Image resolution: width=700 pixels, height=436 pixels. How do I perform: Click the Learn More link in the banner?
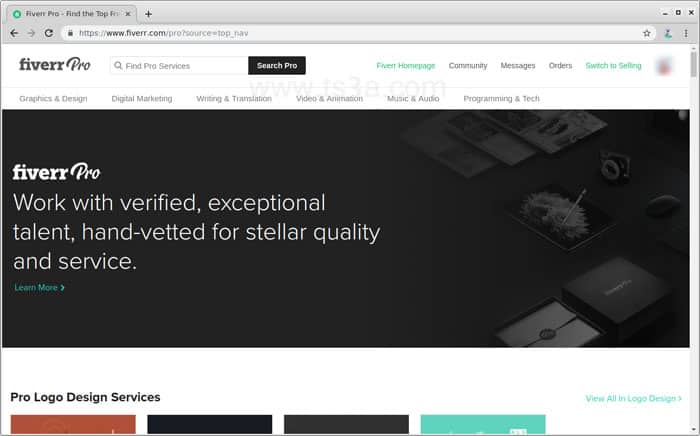[x=39, y=287]
